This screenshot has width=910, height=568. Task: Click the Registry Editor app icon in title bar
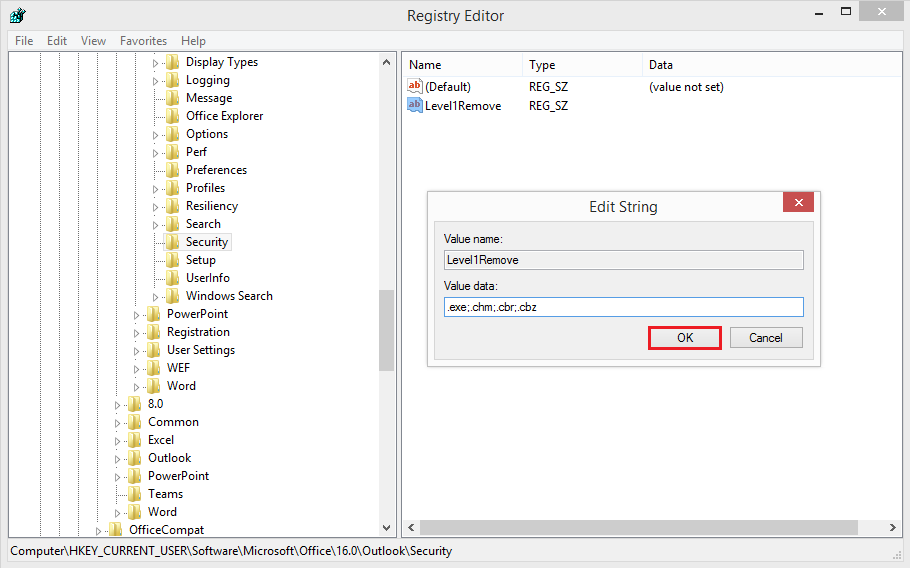point(17,15)
